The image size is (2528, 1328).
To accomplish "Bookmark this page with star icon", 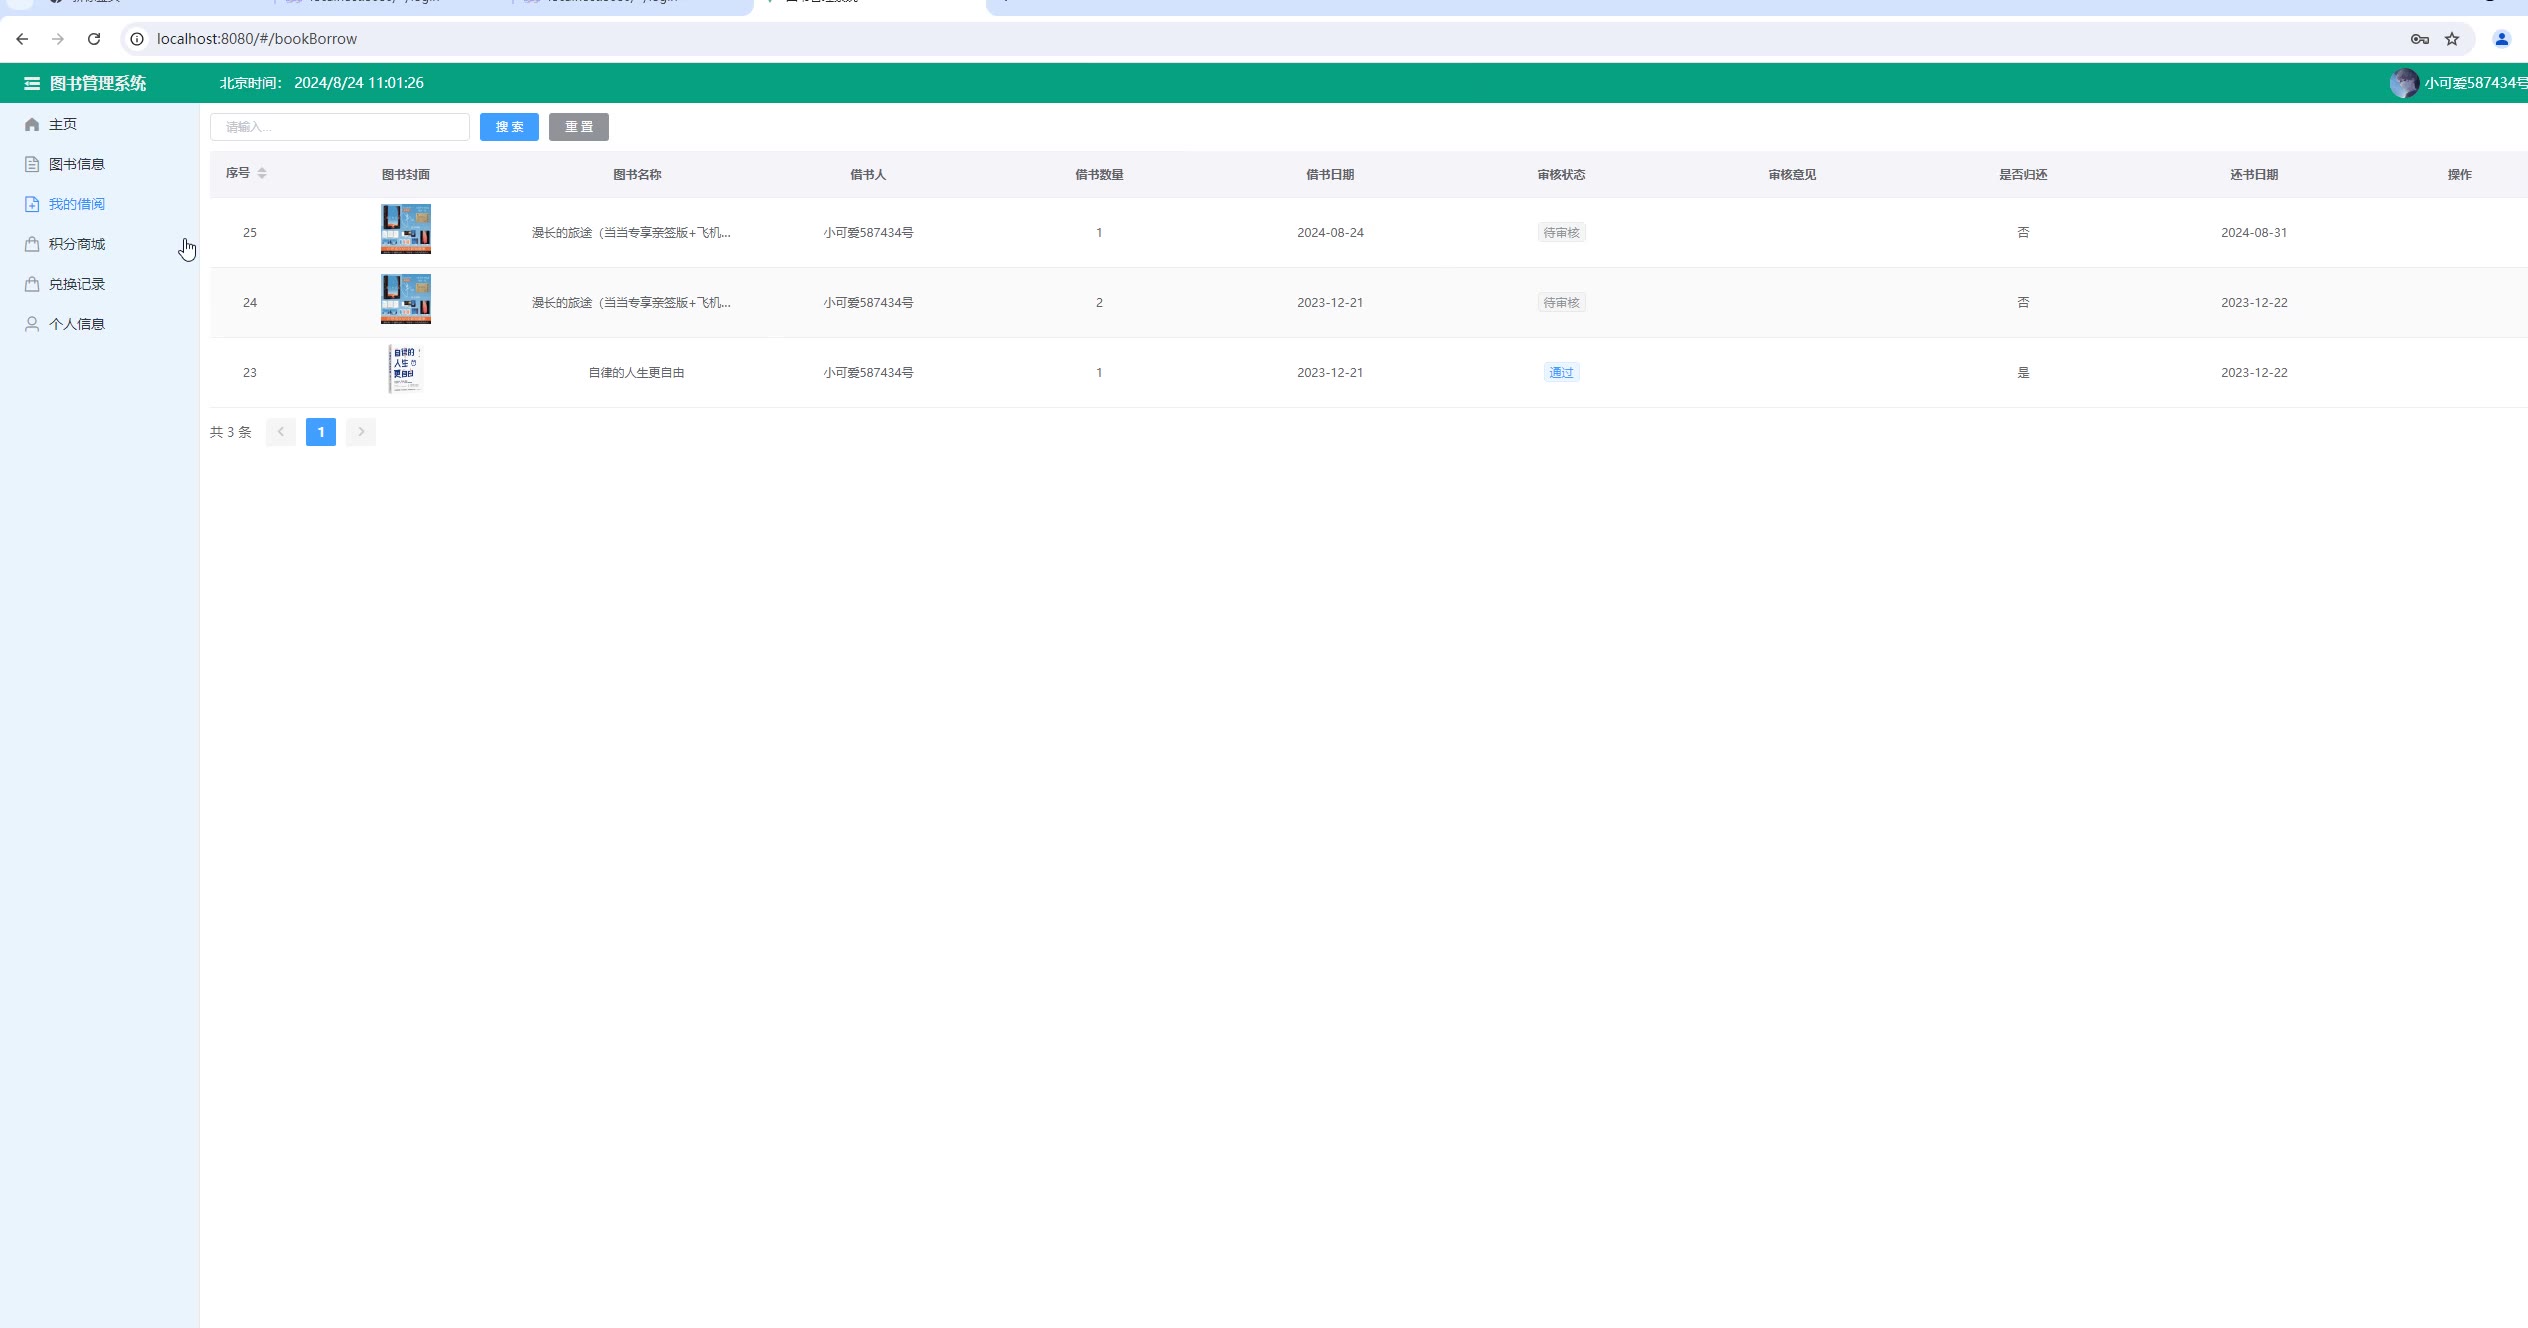I will [x=2452, y=39].
